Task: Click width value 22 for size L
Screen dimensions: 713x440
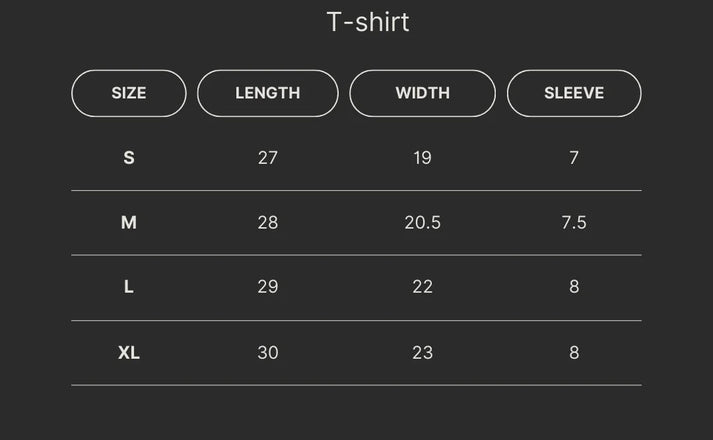Action: coord(422,287)
